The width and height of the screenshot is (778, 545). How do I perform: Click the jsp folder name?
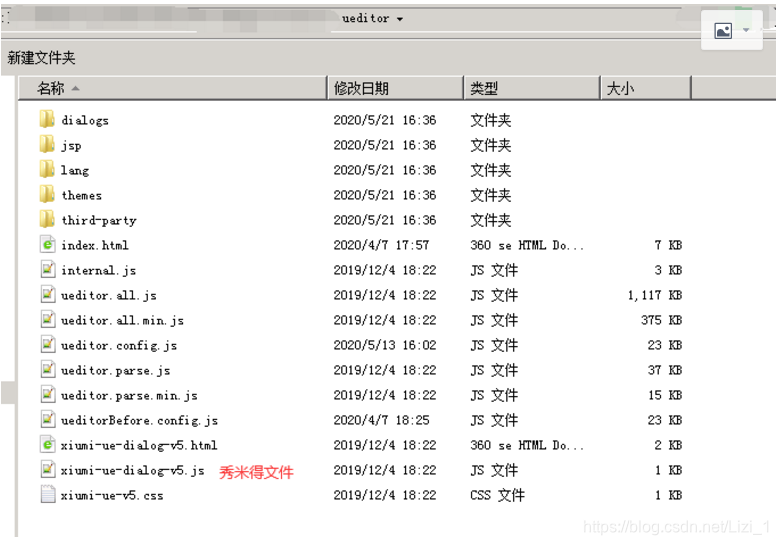[71, 145]
